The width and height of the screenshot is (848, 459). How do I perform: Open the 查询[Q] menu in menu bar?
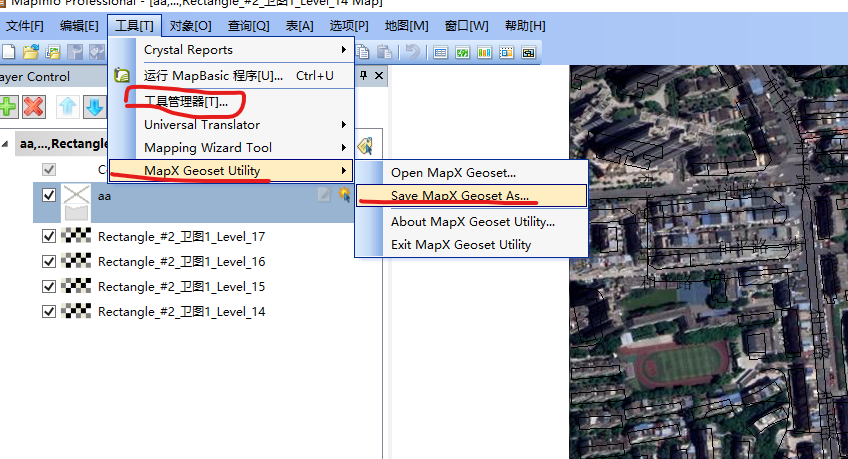(248, 24)
